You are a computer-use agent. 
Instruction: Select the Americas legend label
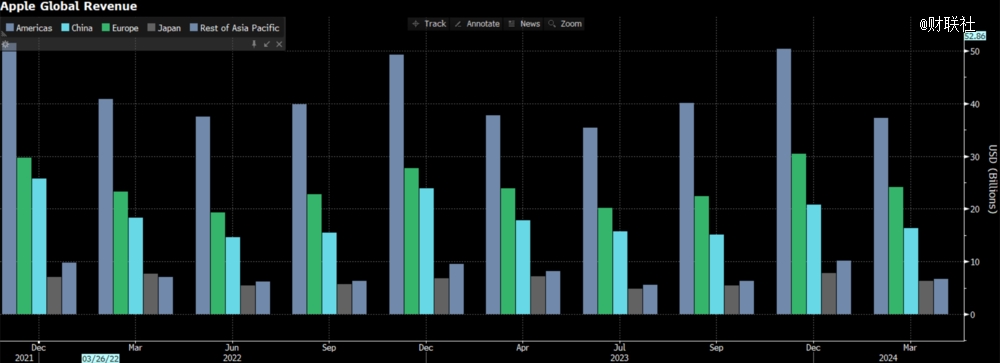(x=34, y=28)
